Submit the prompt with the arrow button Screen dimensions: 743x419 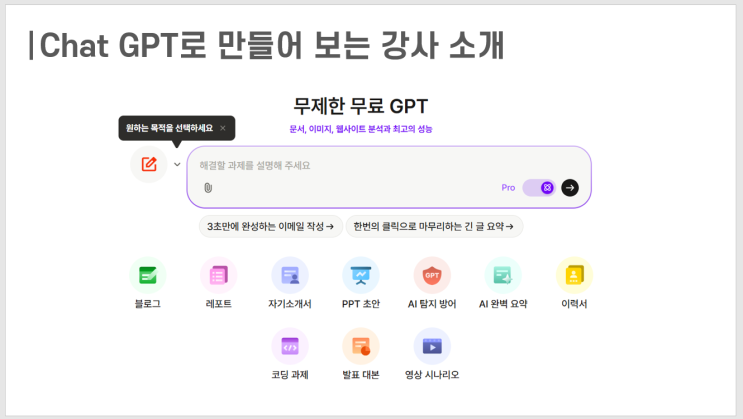click(570, 188)
